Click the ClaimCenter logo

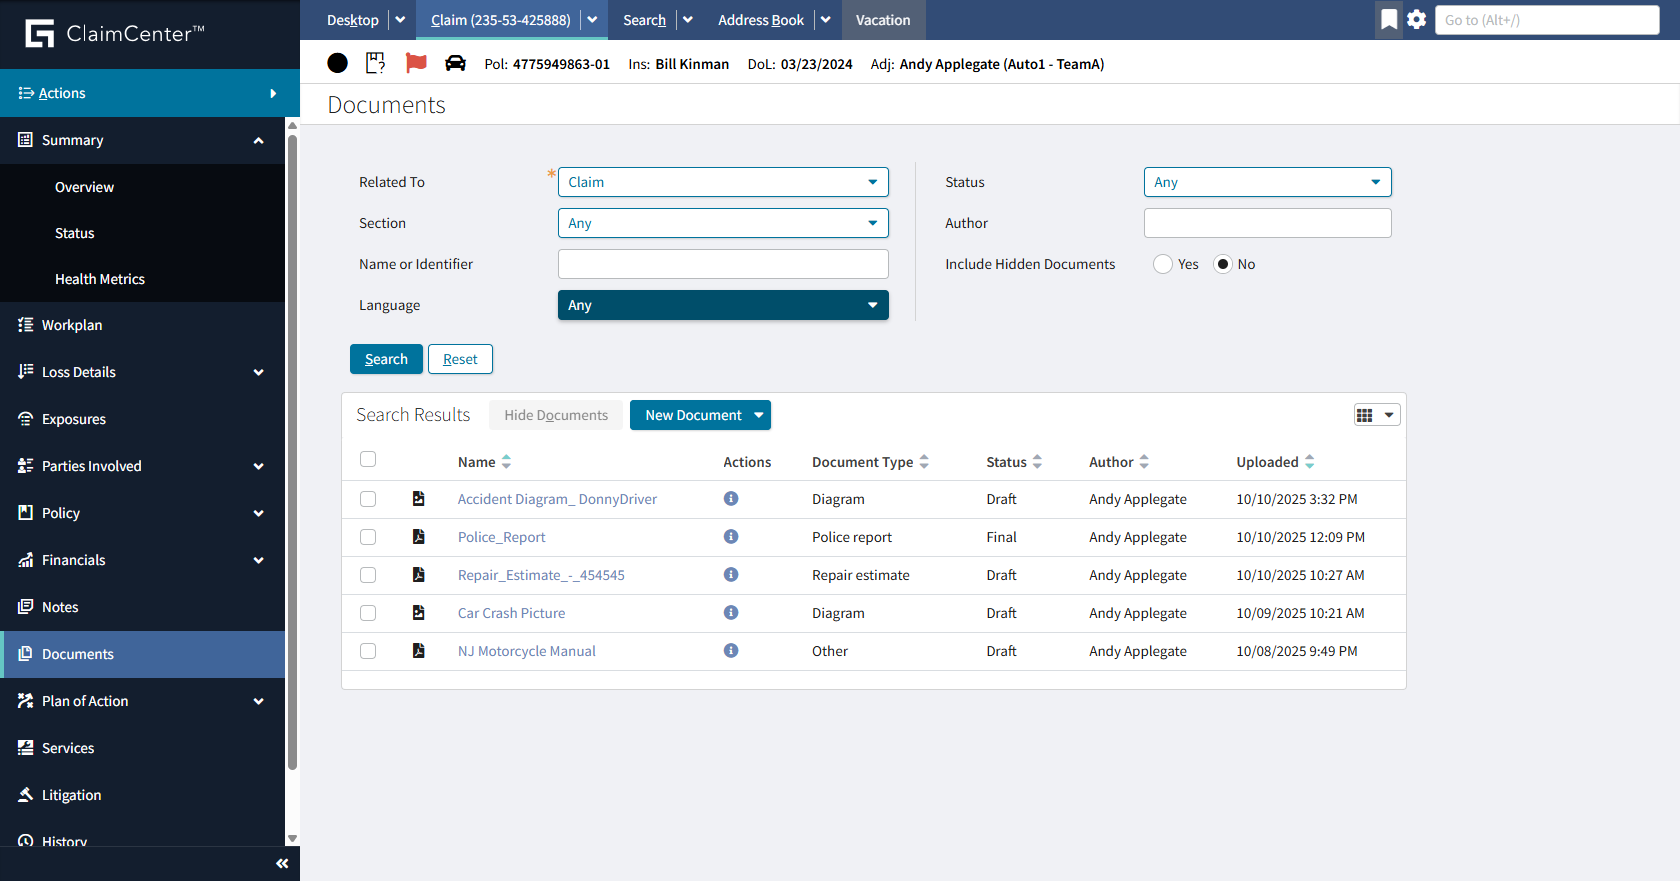click(115, 34)
